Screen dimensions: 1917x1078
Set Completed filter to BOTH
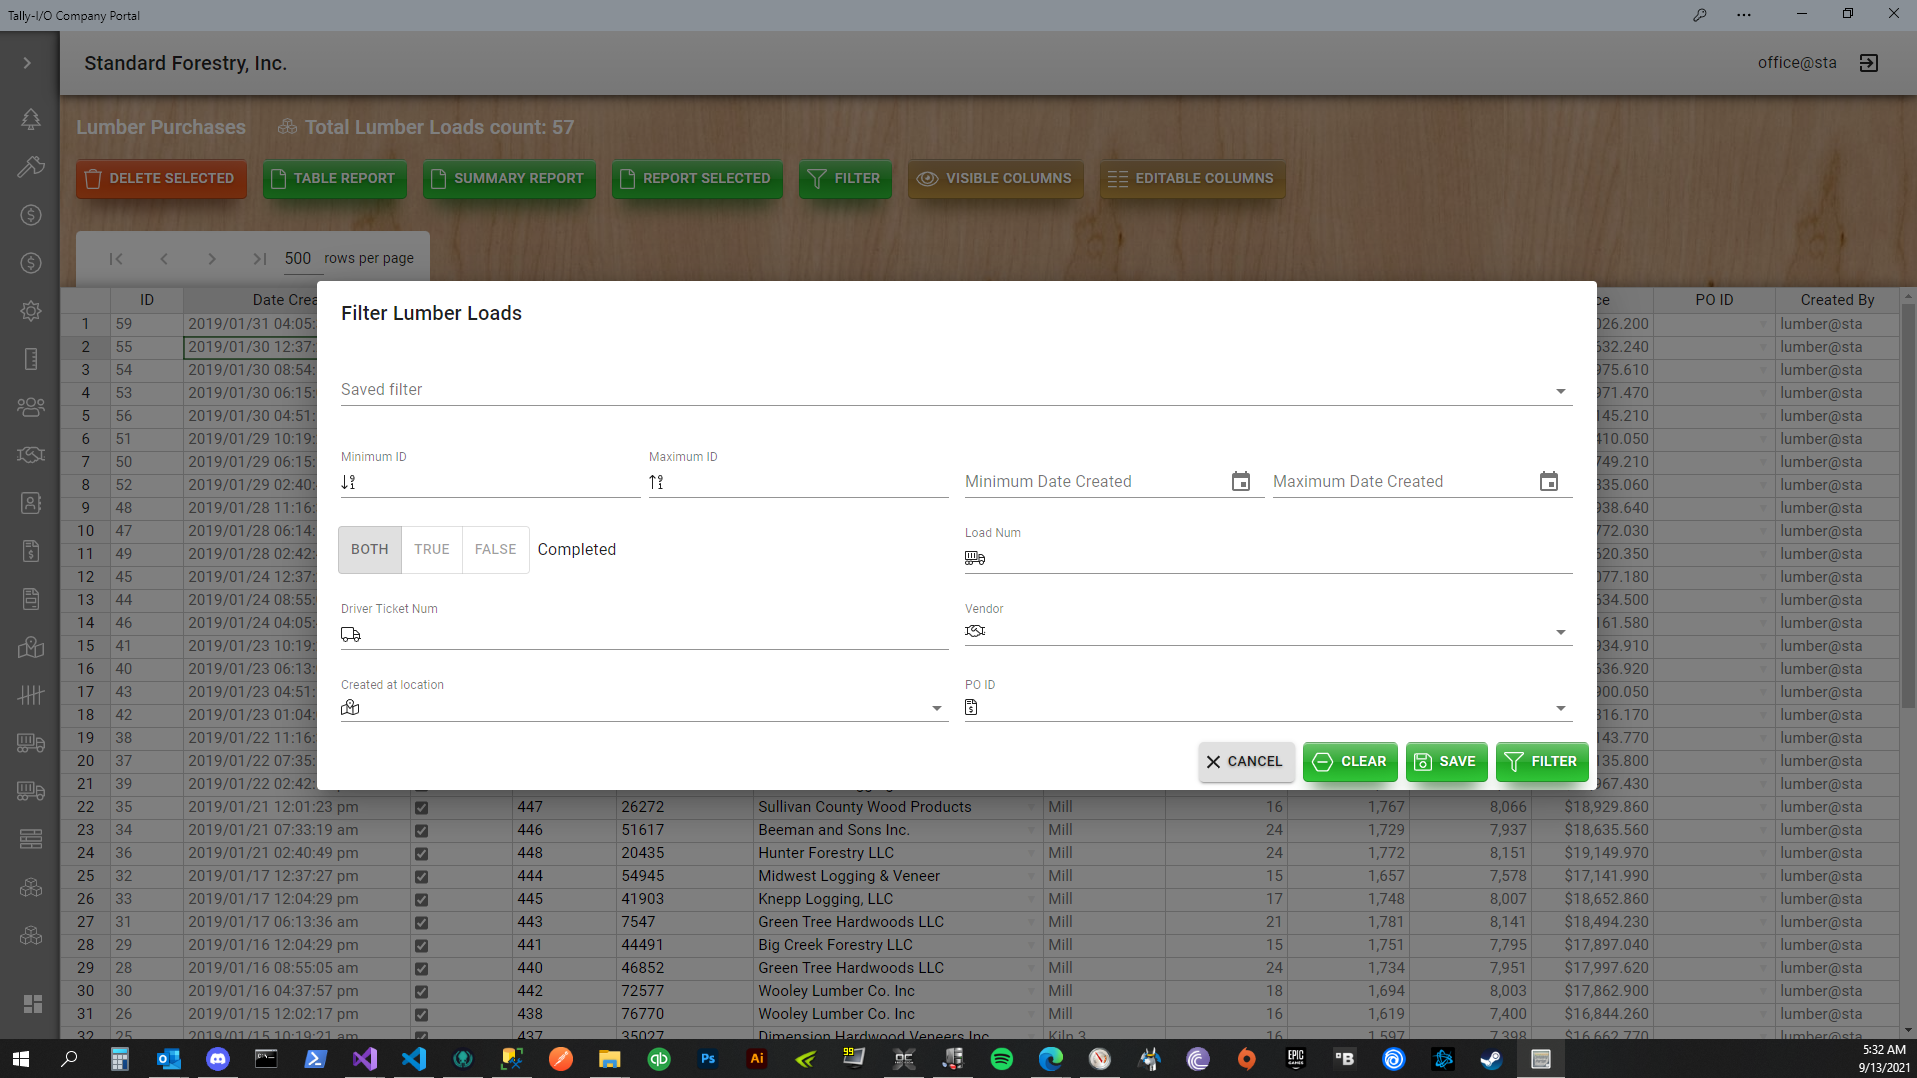coord(369,549)
